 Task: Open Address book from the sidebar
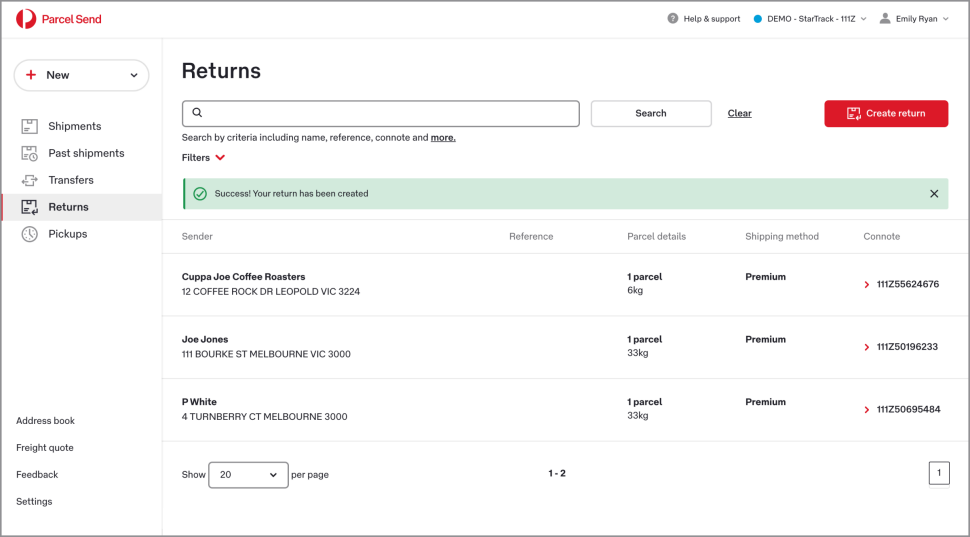click(x=45, y=421)
